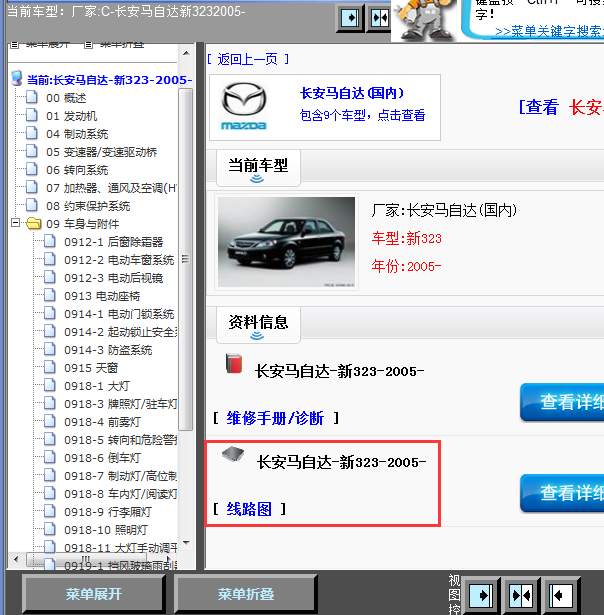
Task: Click the 返回上一页 link
Action: (247, 59)
